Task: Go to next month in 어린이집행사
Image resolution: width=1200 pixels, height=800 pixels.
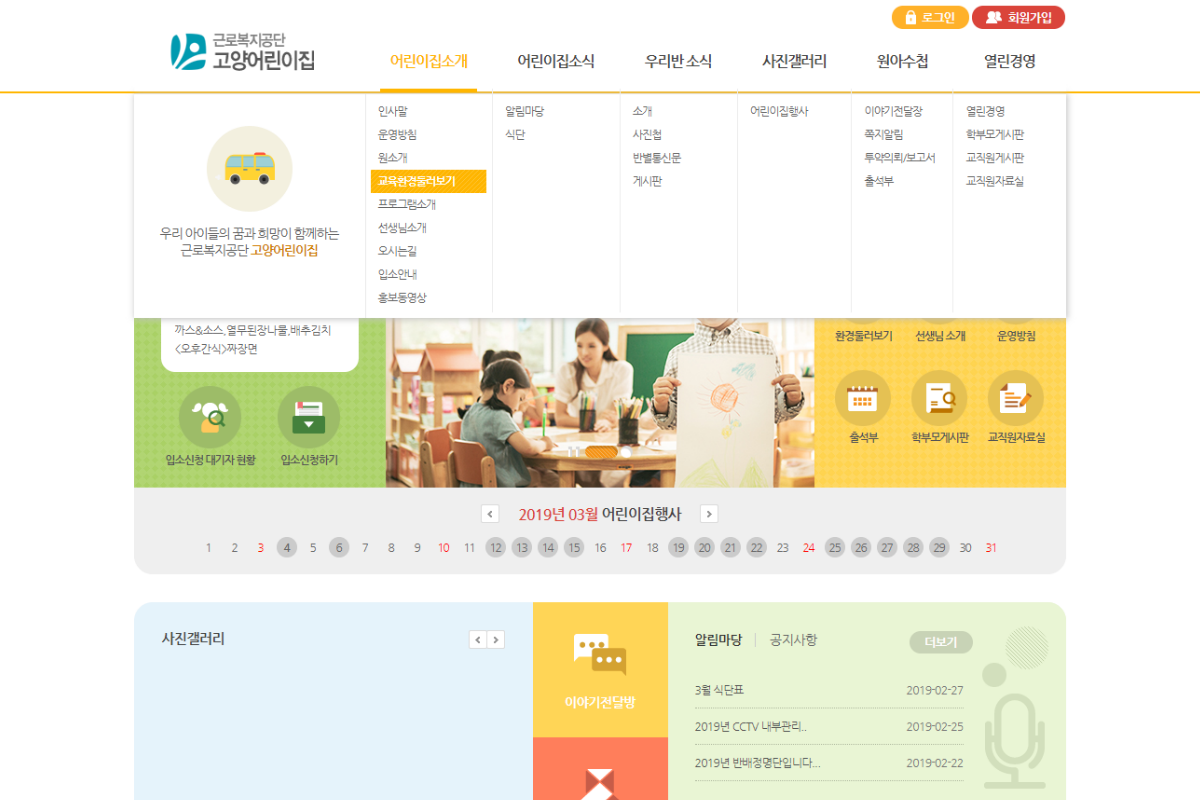Action: 709,514
